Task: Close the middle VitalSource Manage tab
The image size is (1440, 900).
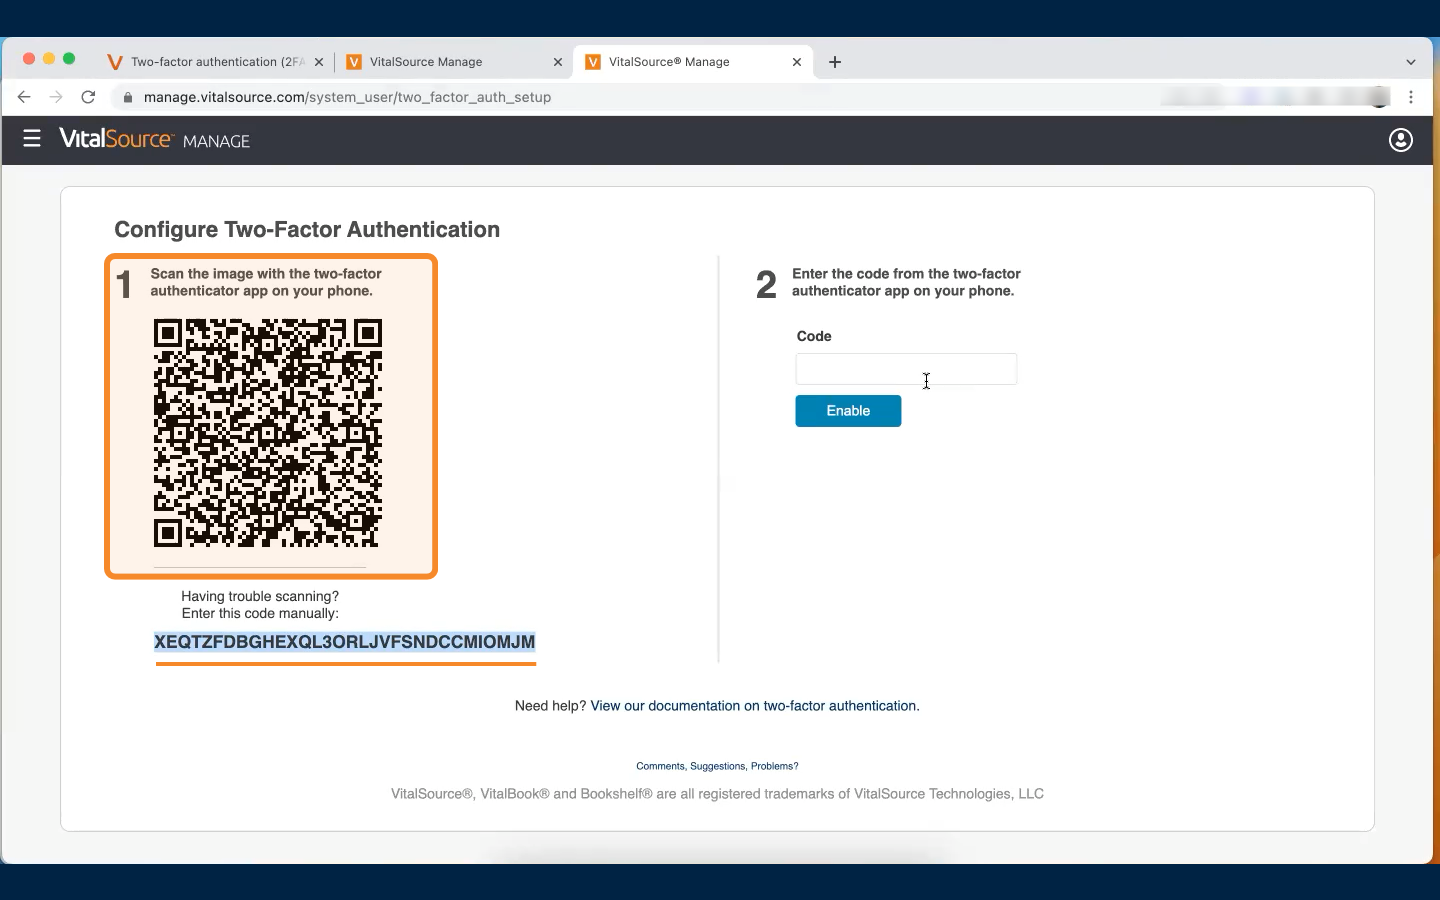Action: pos(558,62)
